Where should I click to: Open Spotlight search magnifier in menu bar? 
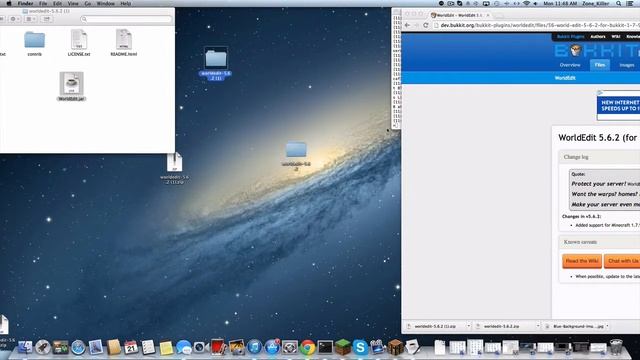pyautogui.click(x=619, y=3)
